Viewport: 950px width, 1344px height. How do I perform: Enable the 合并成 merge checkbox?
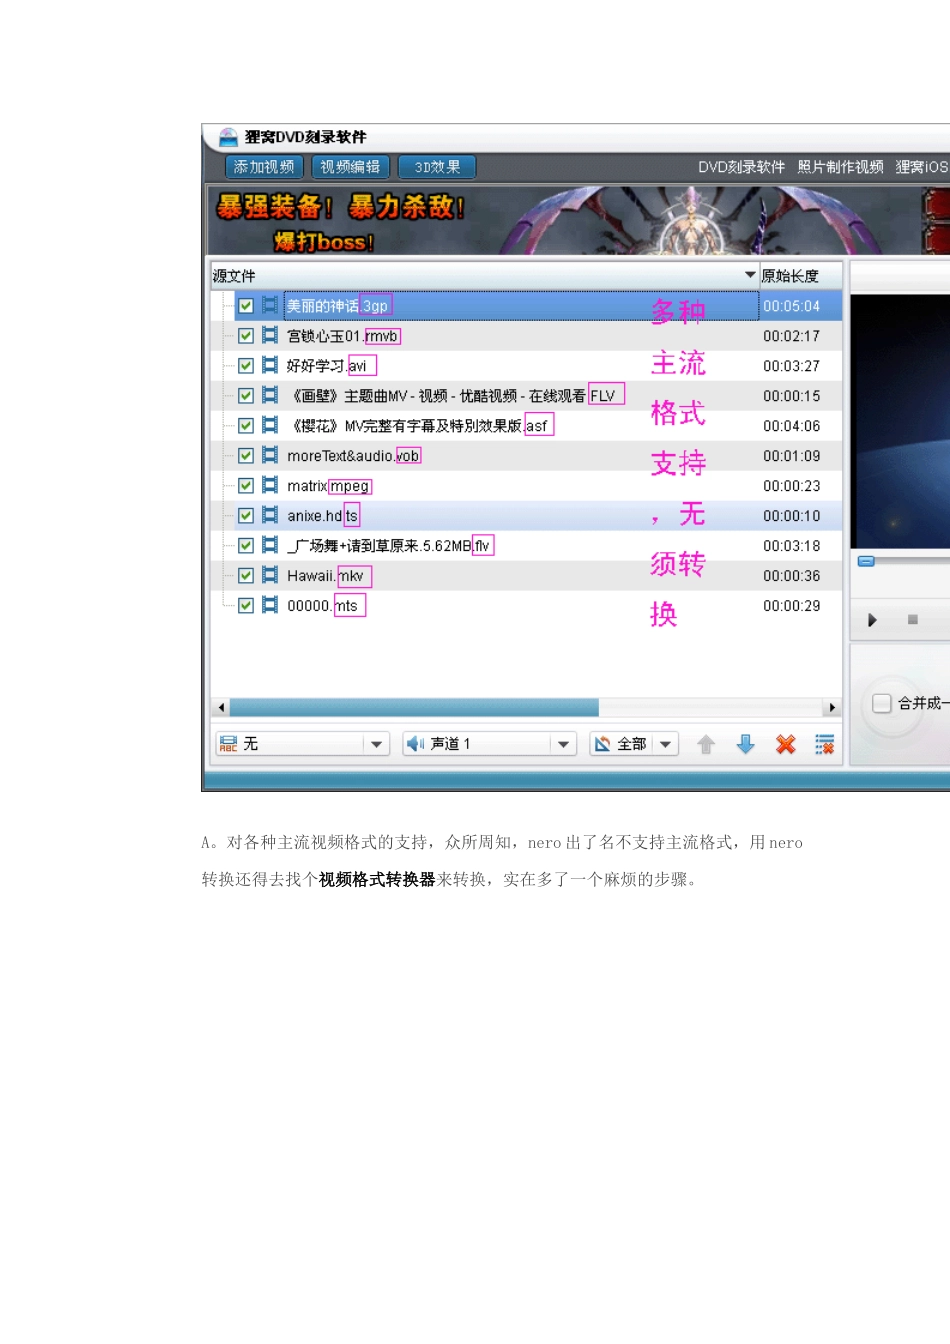(882, 703)
